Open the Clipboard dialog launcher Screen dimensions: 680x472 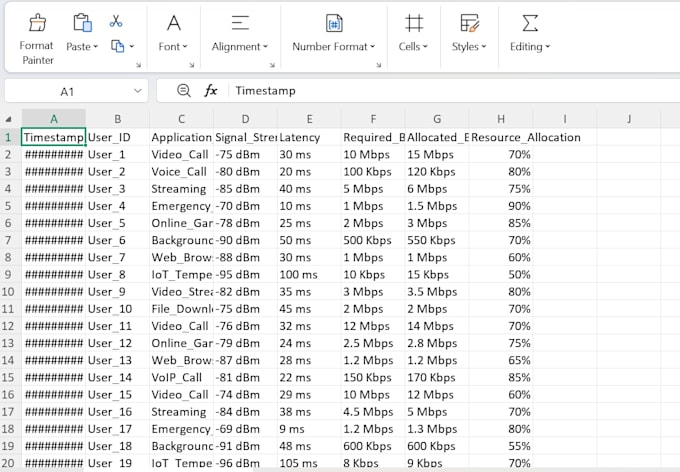point(138,65)
